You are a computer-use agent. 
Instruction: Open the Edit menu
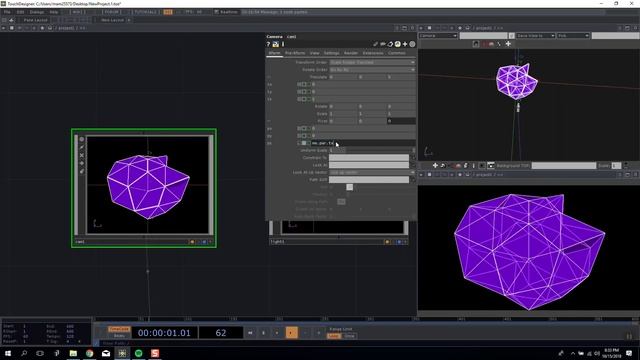[x=20, y=12]
